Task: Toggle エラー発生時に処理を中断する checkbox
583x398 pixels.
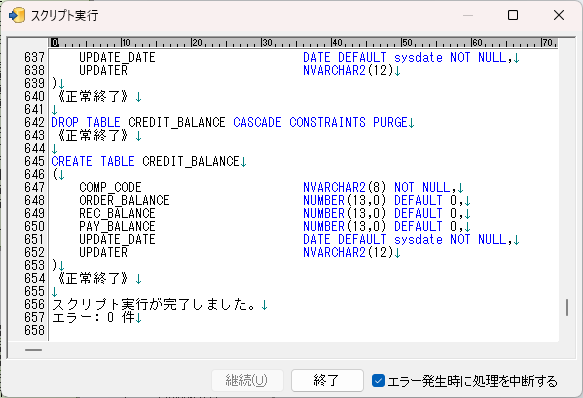Action: [x=378, y=381]
